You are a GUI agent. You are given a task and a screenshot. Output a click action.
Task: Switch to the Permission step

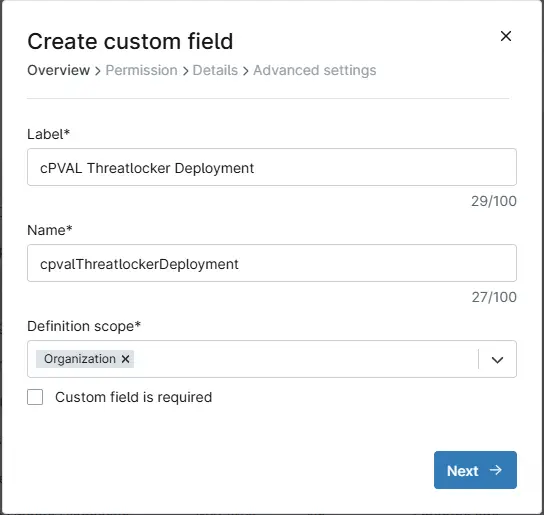(x=142, y=70)
